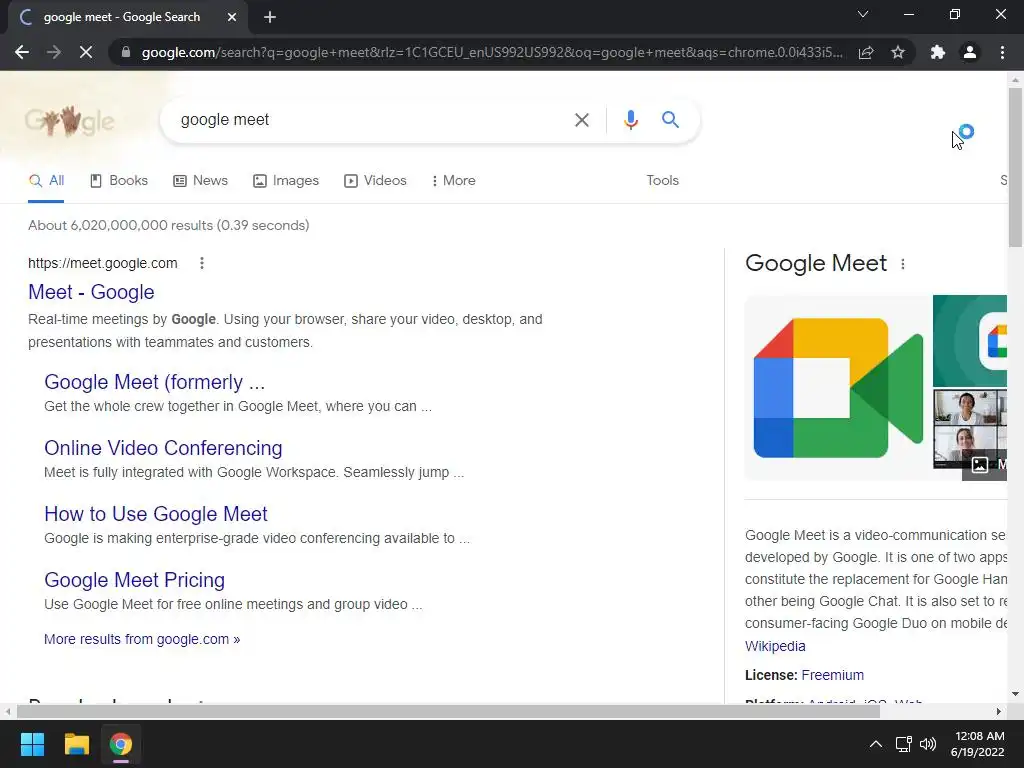Open network status tray icon
1024x768 pixels.
point(903,744)
